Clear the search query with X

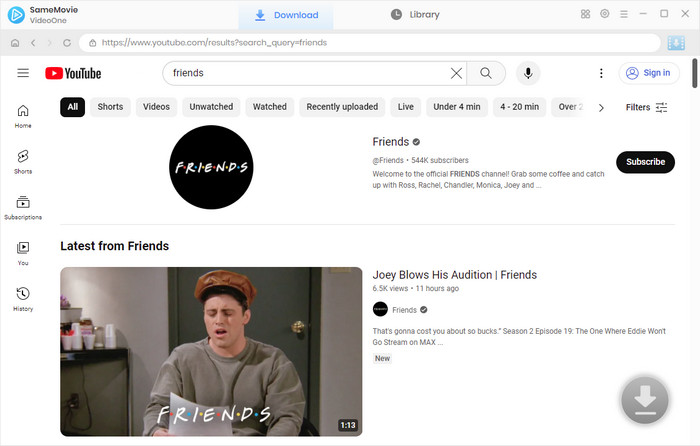point(456,73)
